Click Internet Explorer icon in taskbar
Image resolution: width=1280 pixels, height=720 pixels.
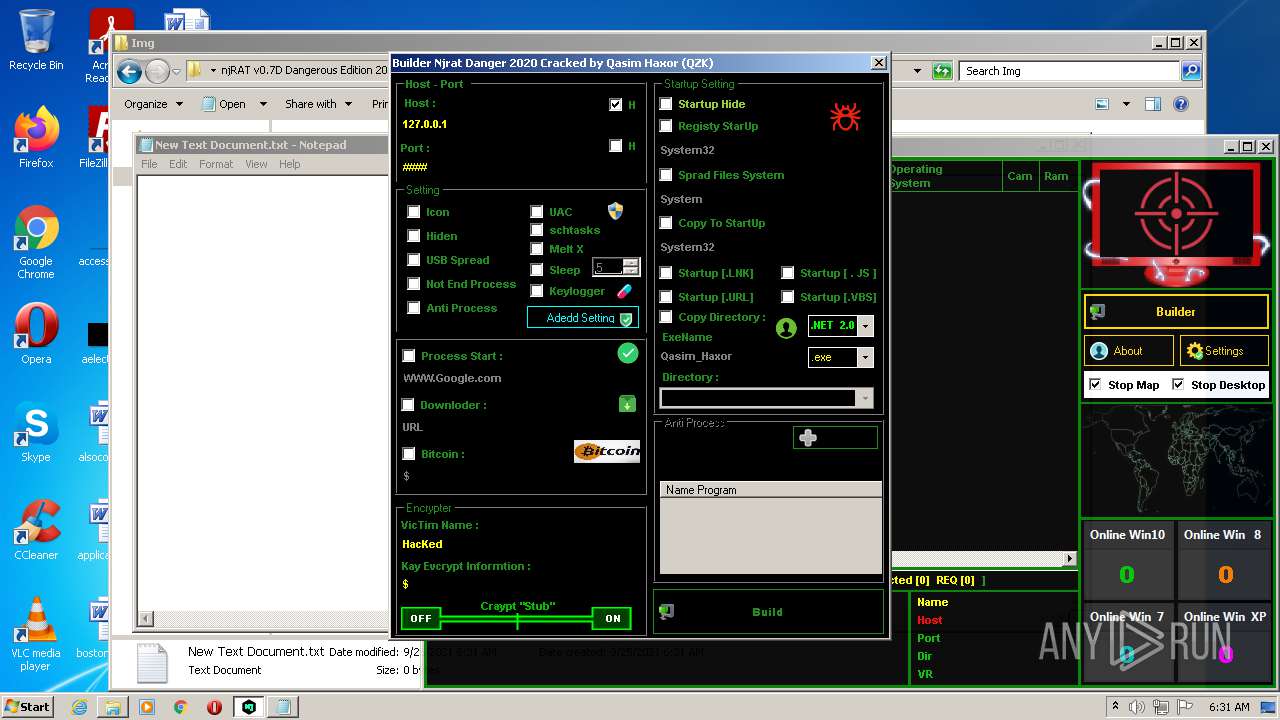pyautogui.click(x=79, y=707)
